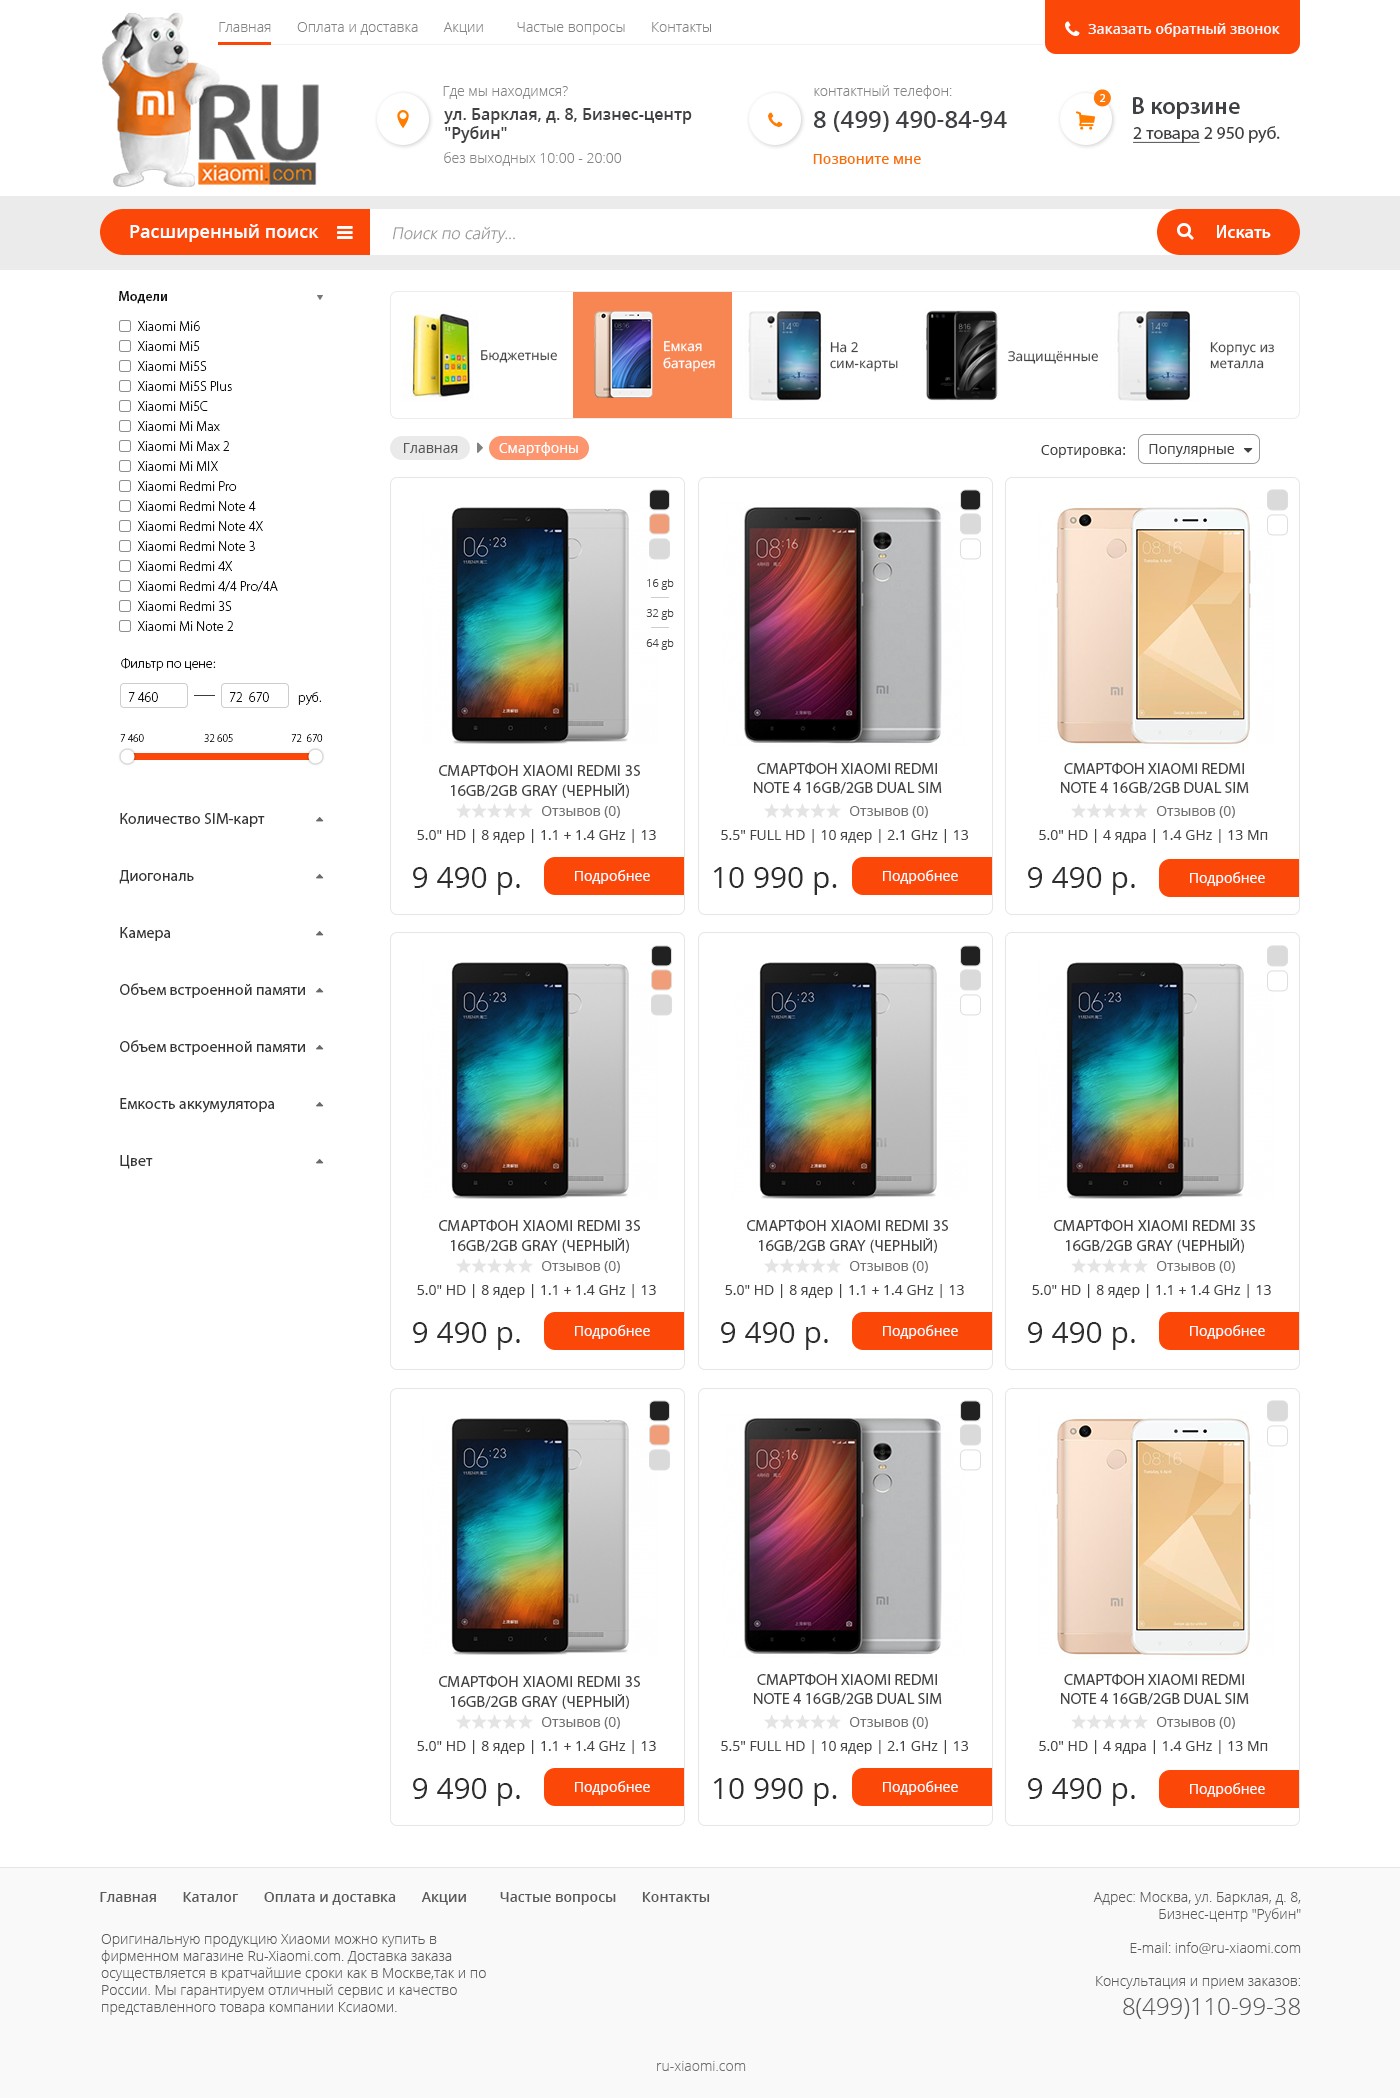Click the Mi RU xiaomi.com bear logo
The width and height of the screenshot is (1400, 2098).
coord(210,100)
